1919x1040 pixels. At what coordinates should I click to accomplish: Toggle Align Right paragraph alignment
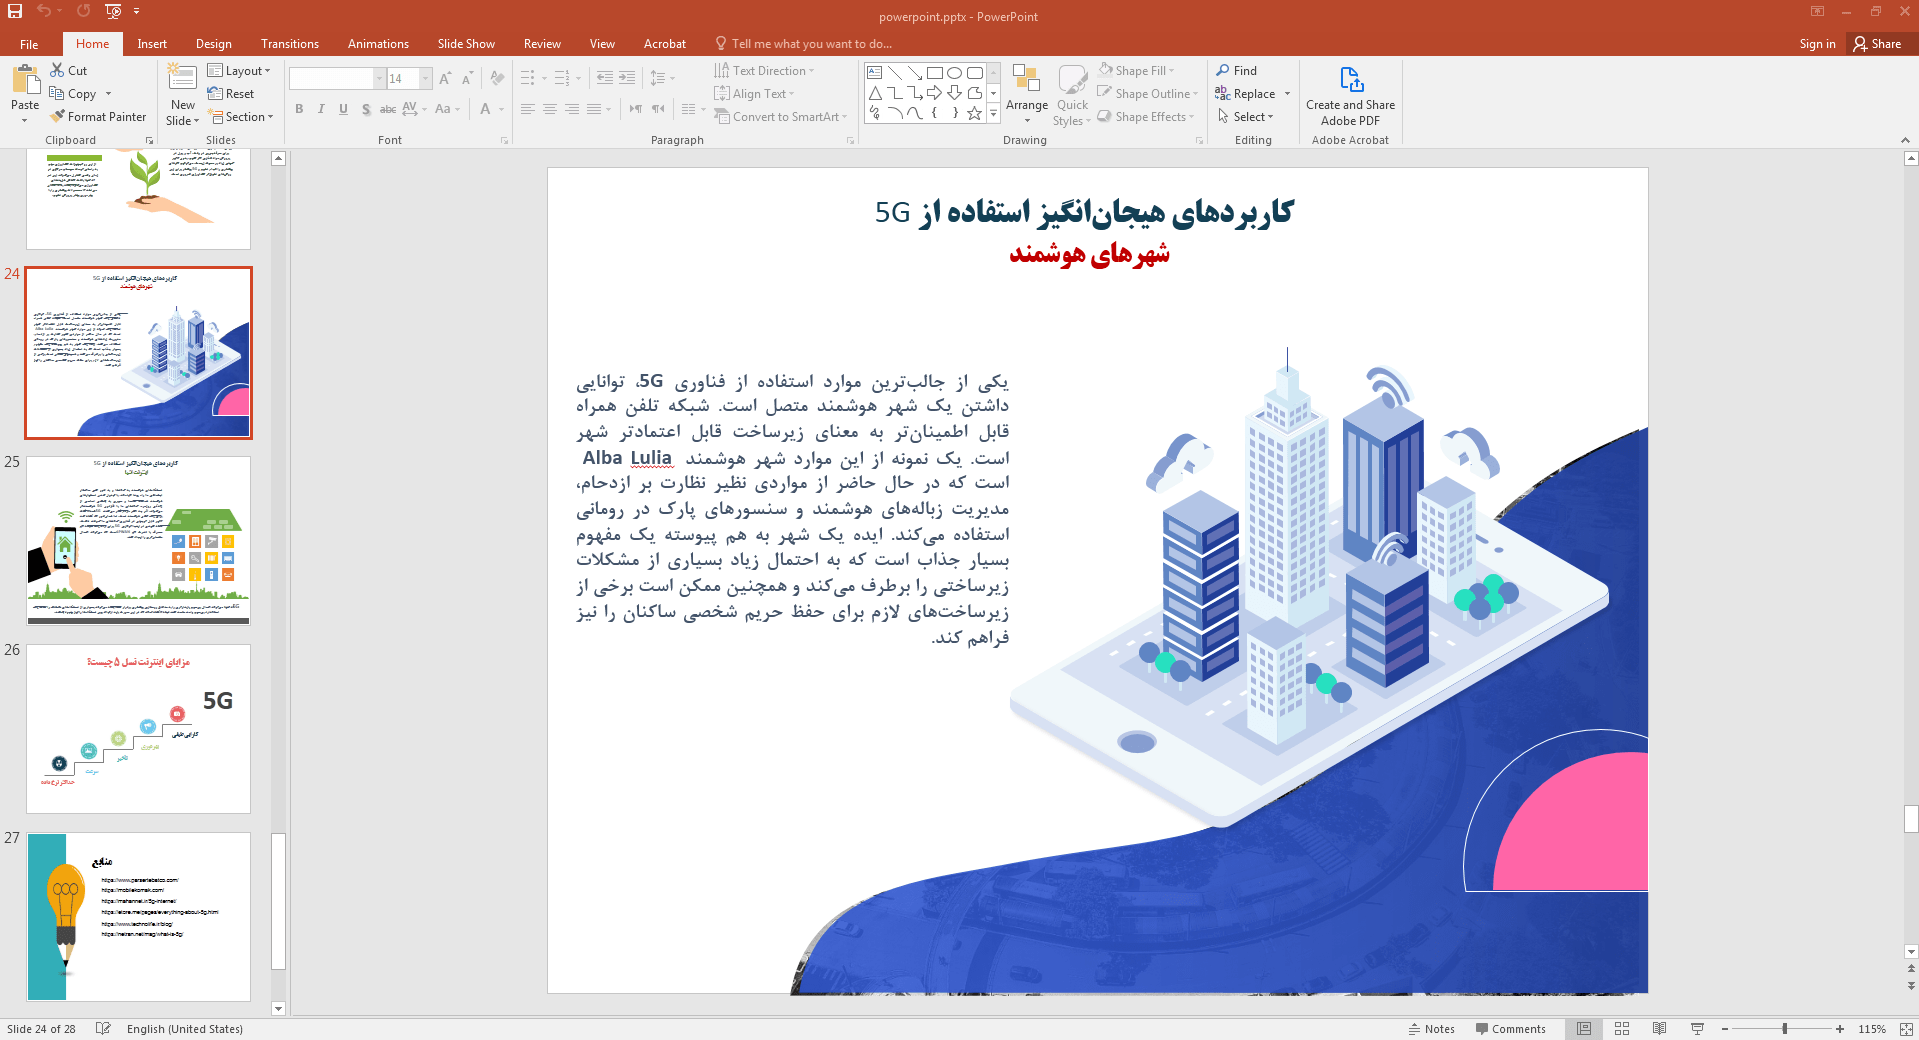coord(572,109)
